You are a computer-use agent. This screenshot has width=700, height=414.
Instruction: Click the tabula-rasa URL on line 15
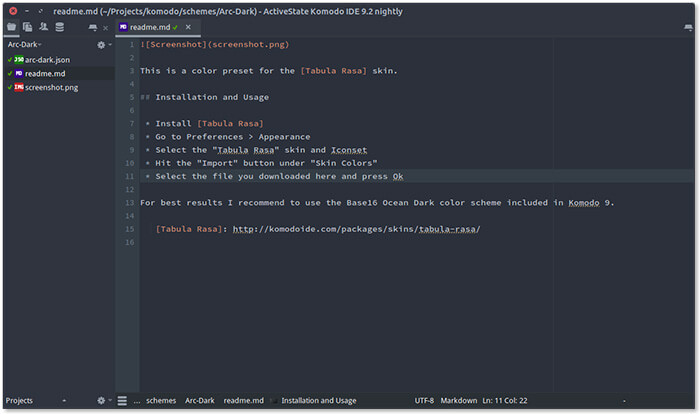click(x=357, y=229)
